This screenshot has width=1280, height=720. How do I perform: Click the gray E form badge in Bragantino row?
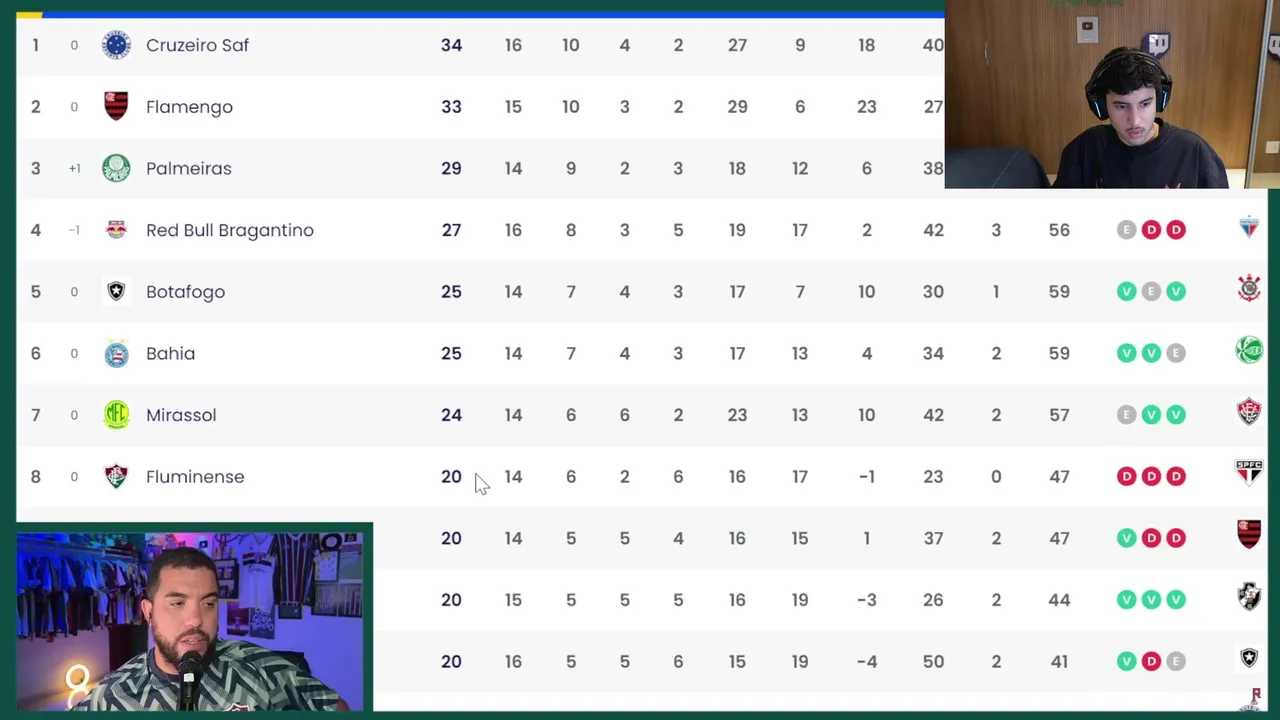[1127, 230]
